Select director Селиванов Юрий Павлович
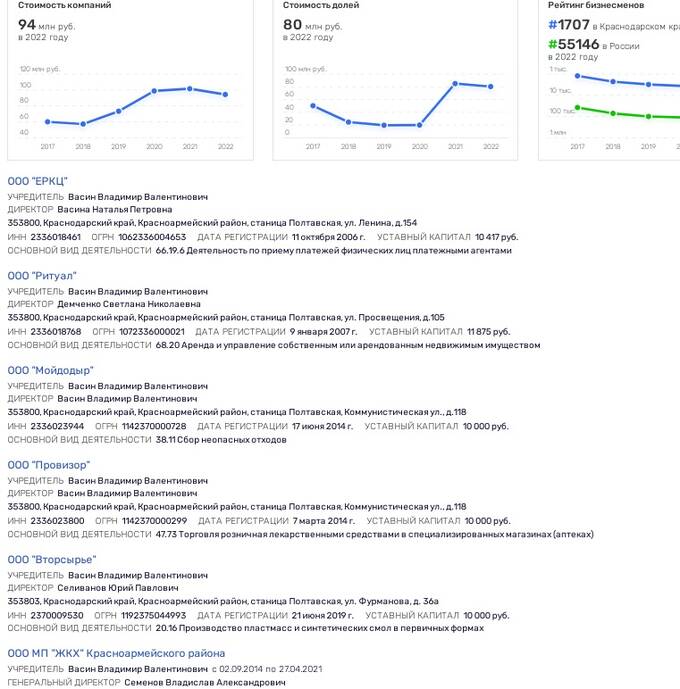 click(118, 588)
